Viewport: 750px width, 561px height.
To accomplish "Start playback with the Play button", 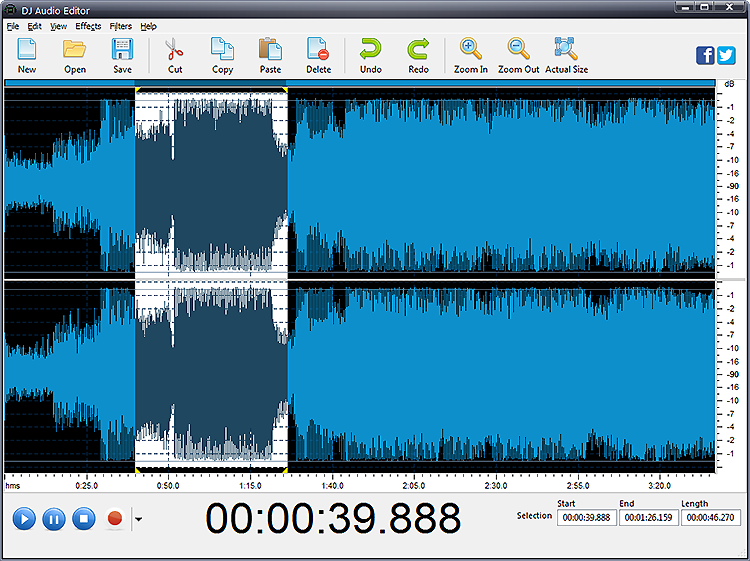I will 24,518.
